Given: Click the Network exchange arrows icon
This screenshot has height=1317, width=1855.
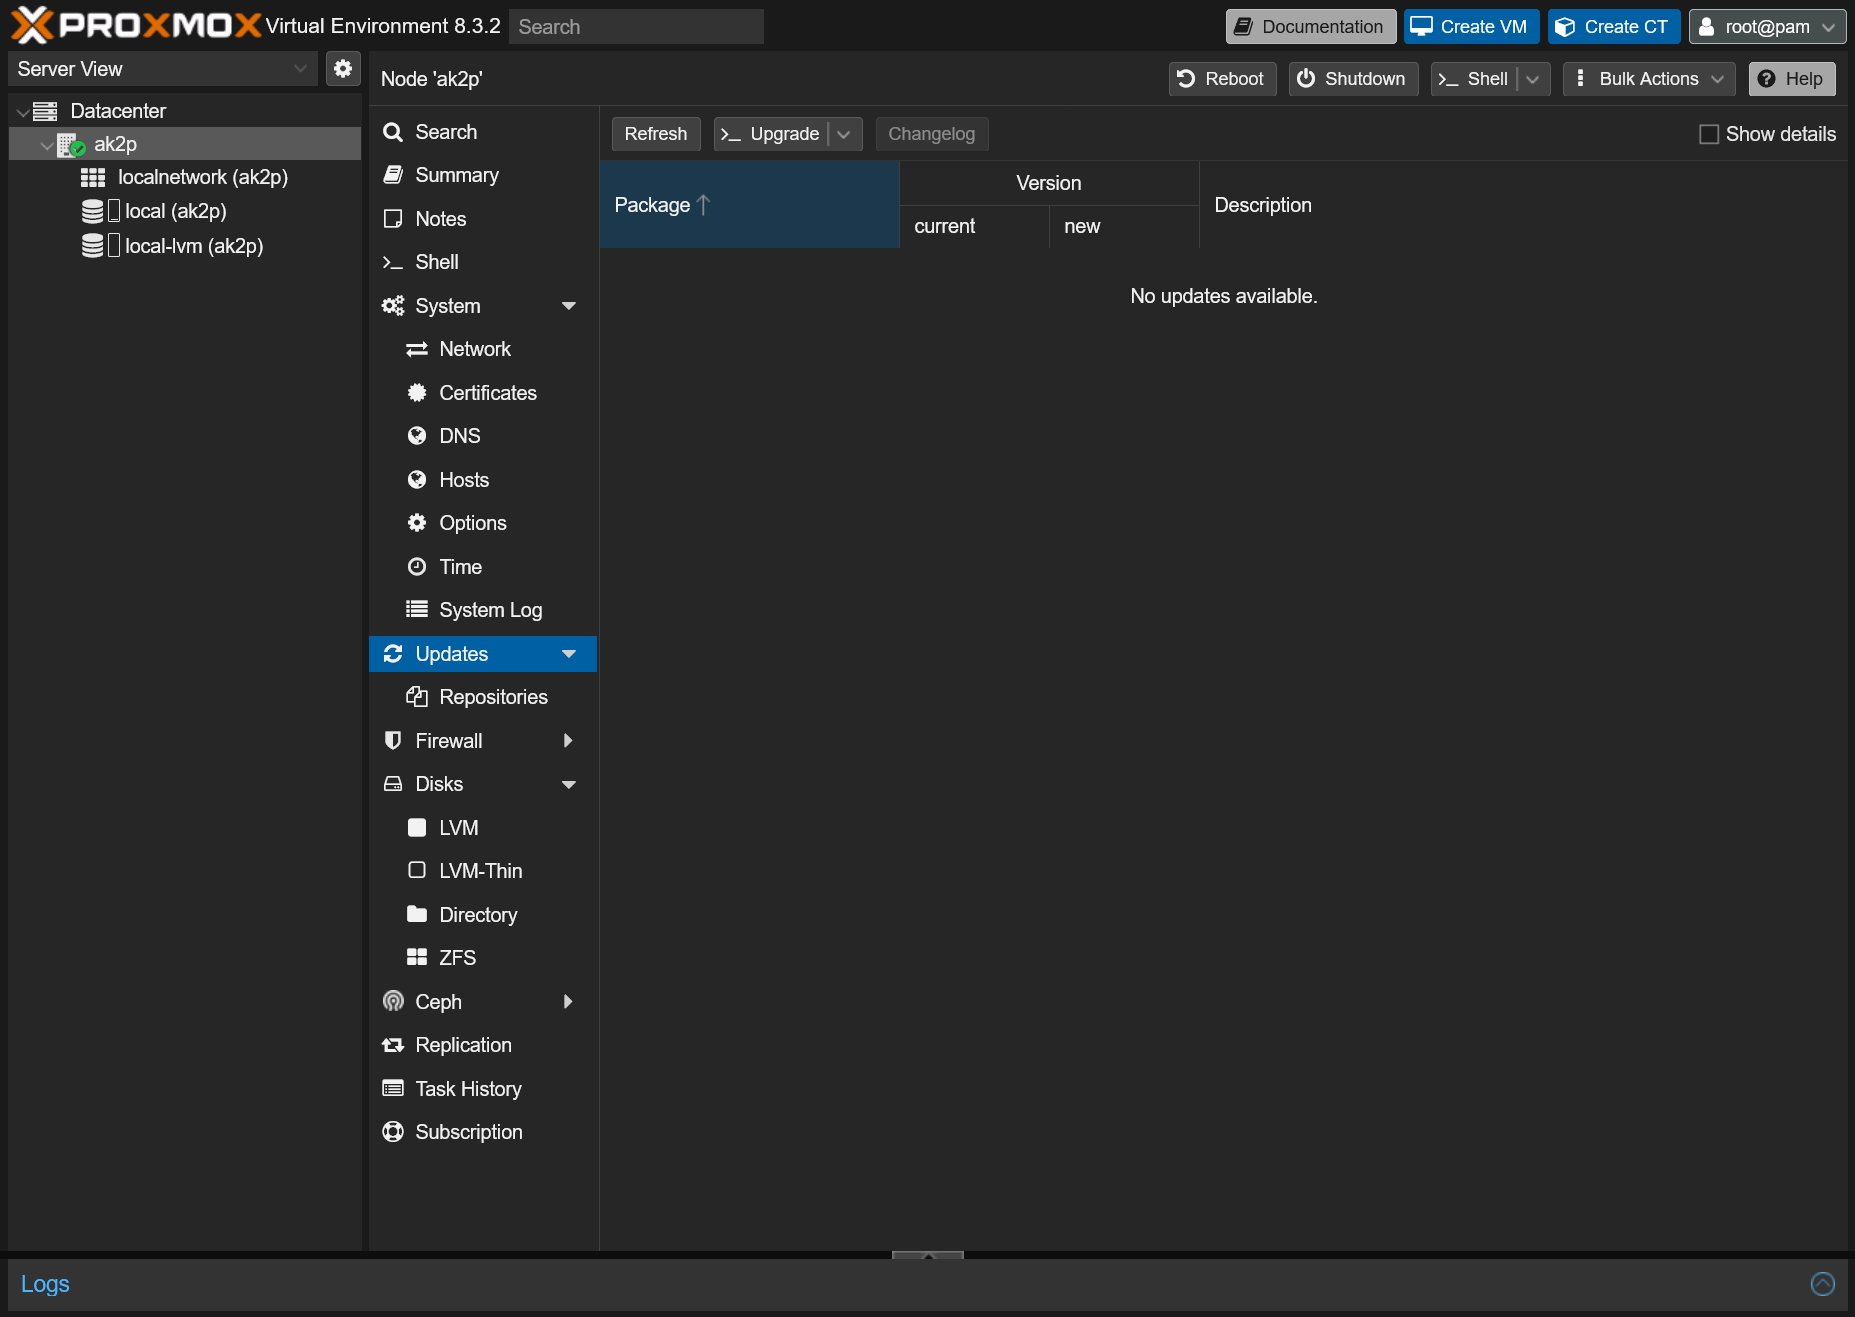Looking at the screenshot, I should point(417,349).
